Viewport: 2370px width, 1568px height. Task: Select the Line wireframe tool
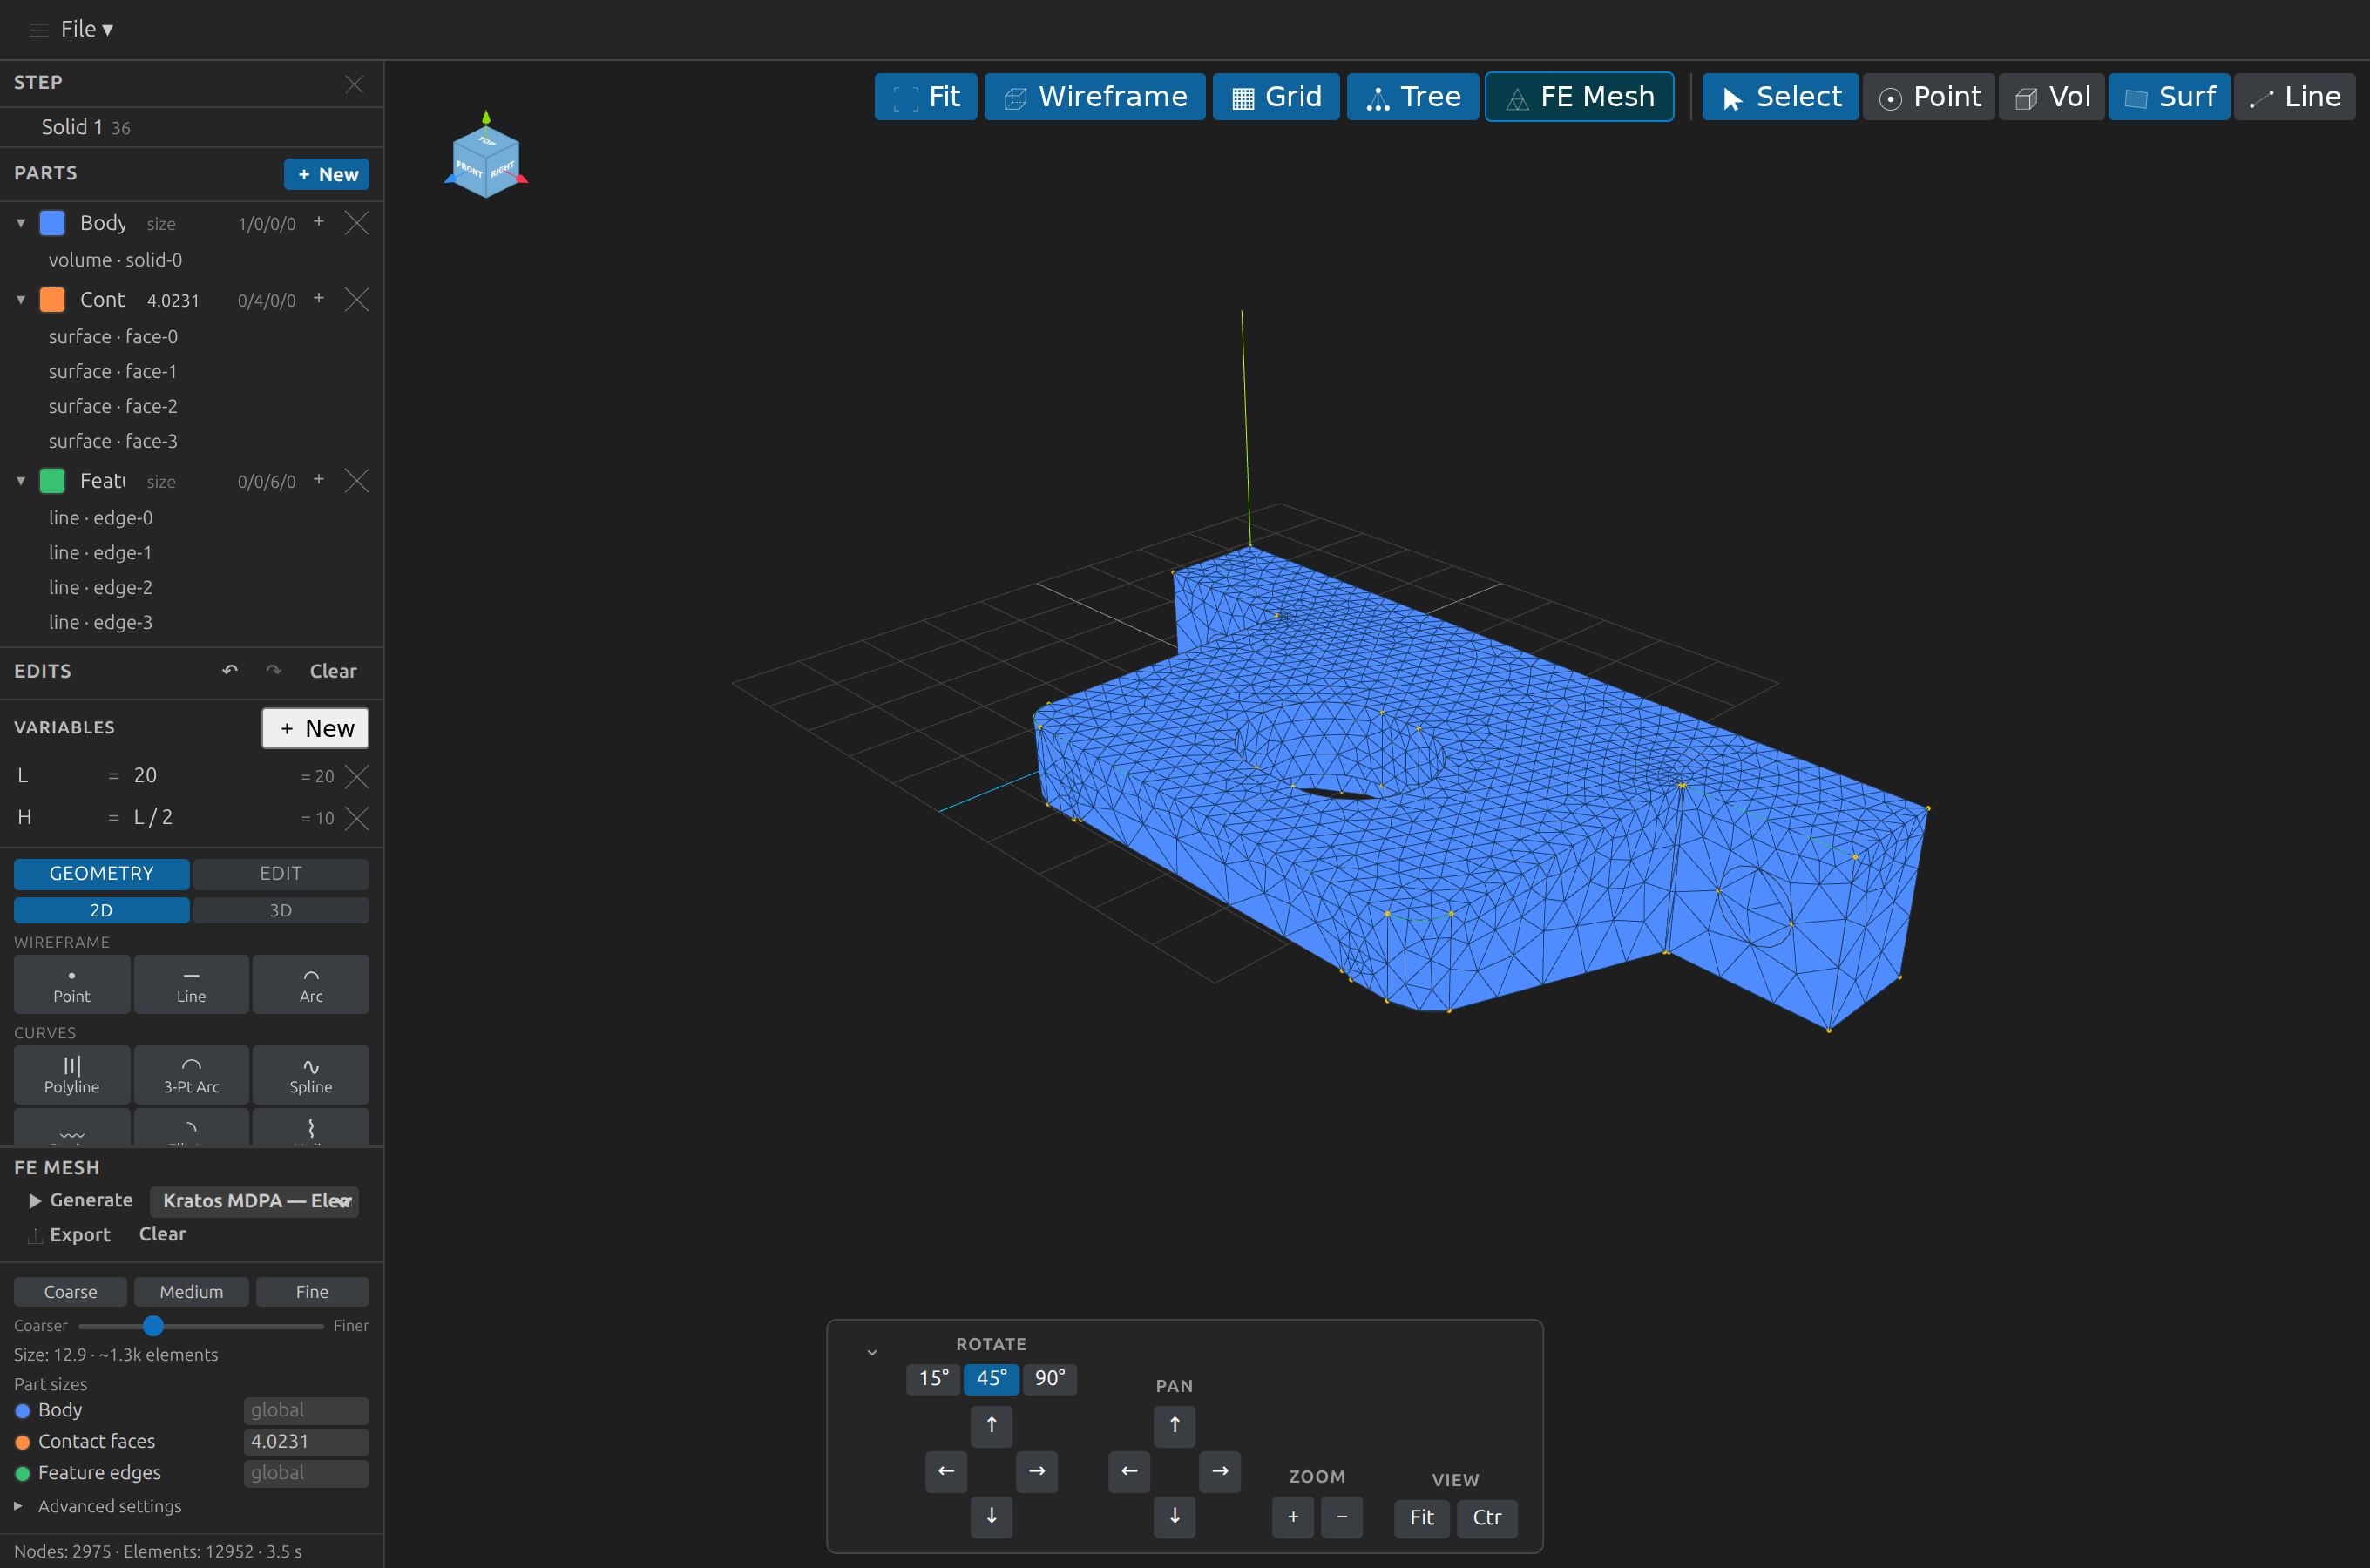[191, 985]
